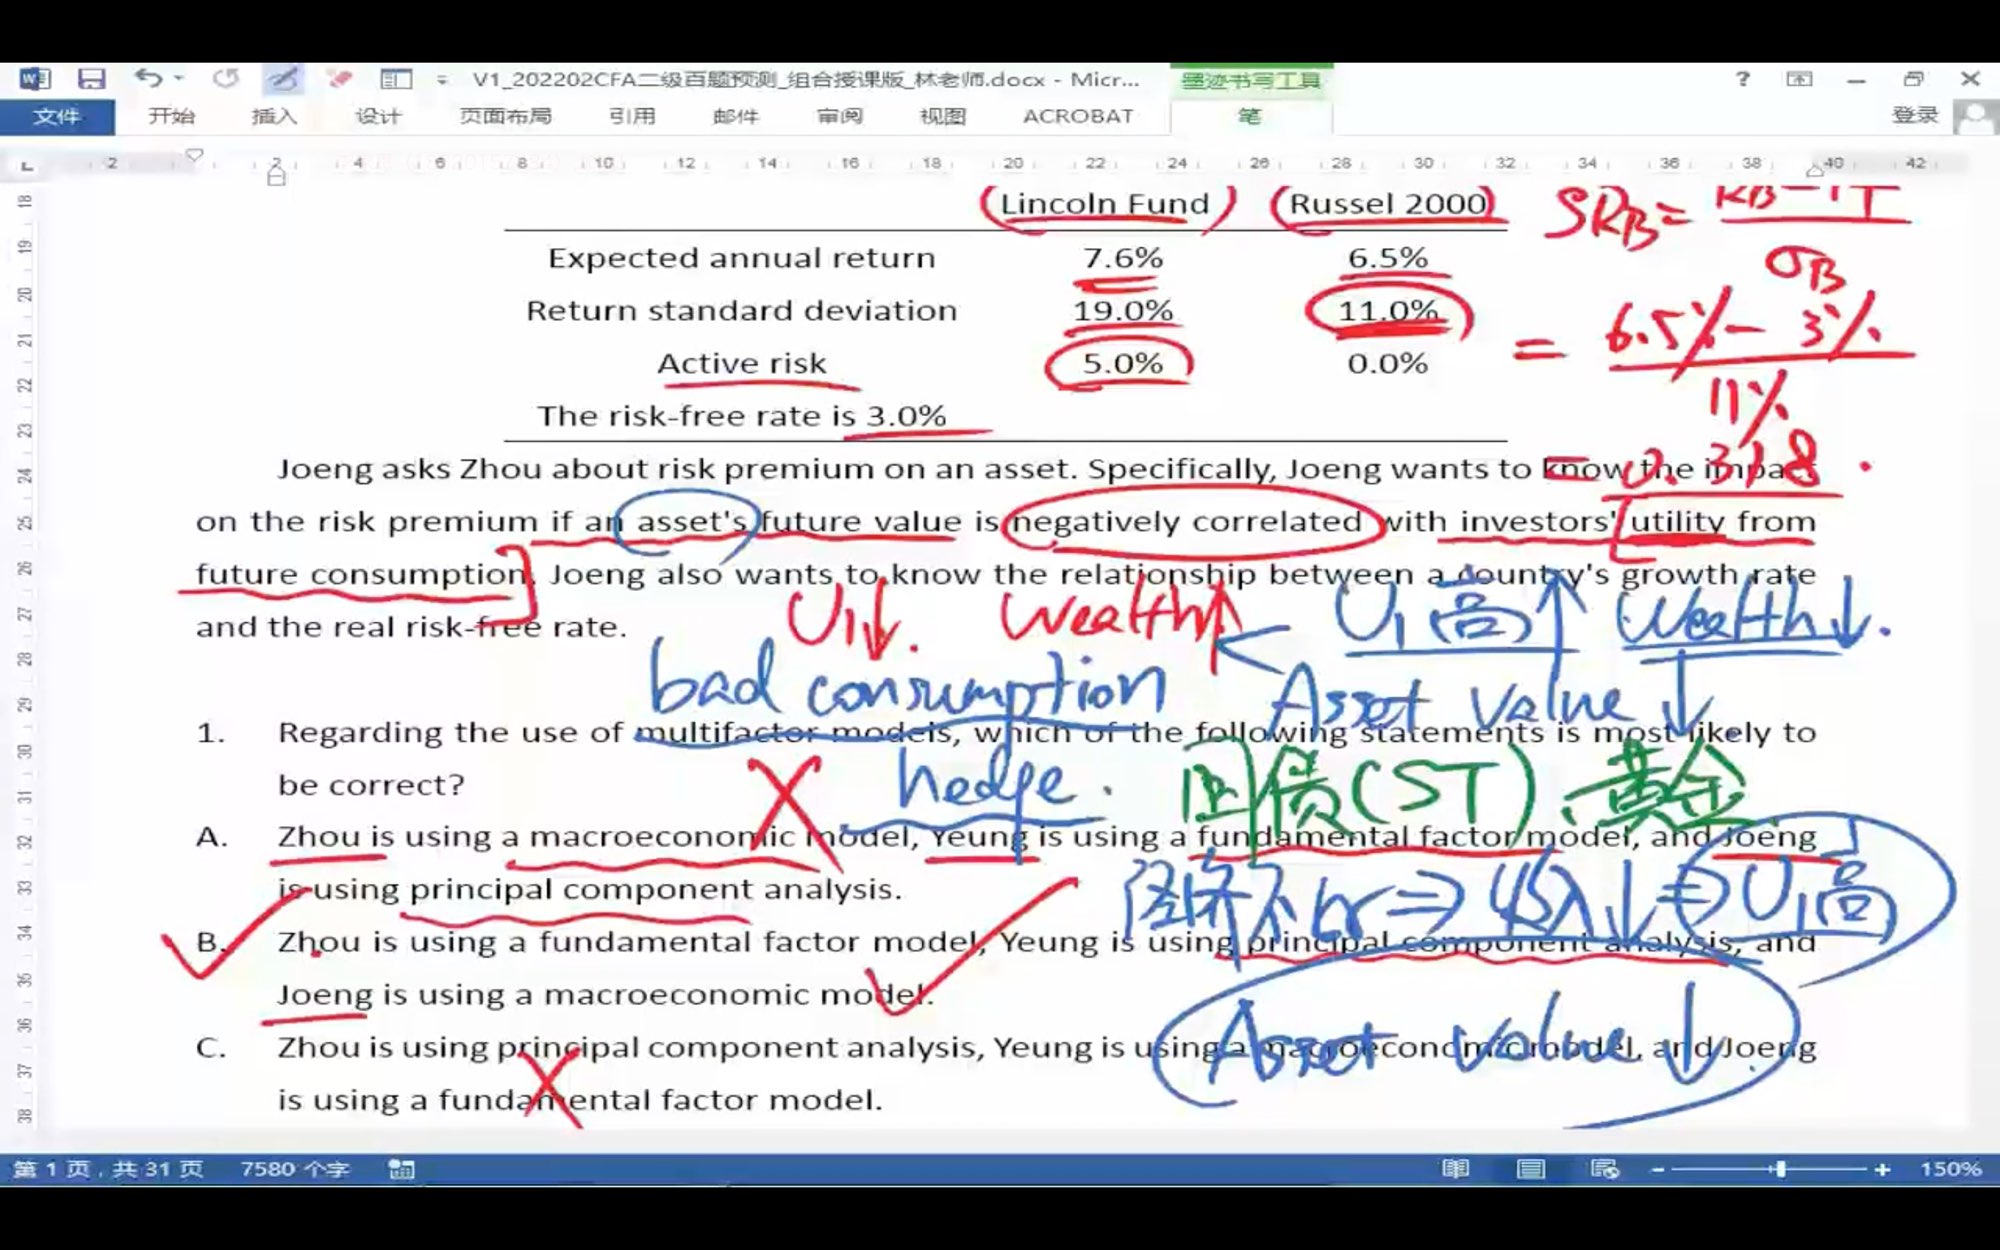The height and width of the screenshot is (1250, 2000).
Task: Open Ribbon Display Options
Action: click(1799, 79)
